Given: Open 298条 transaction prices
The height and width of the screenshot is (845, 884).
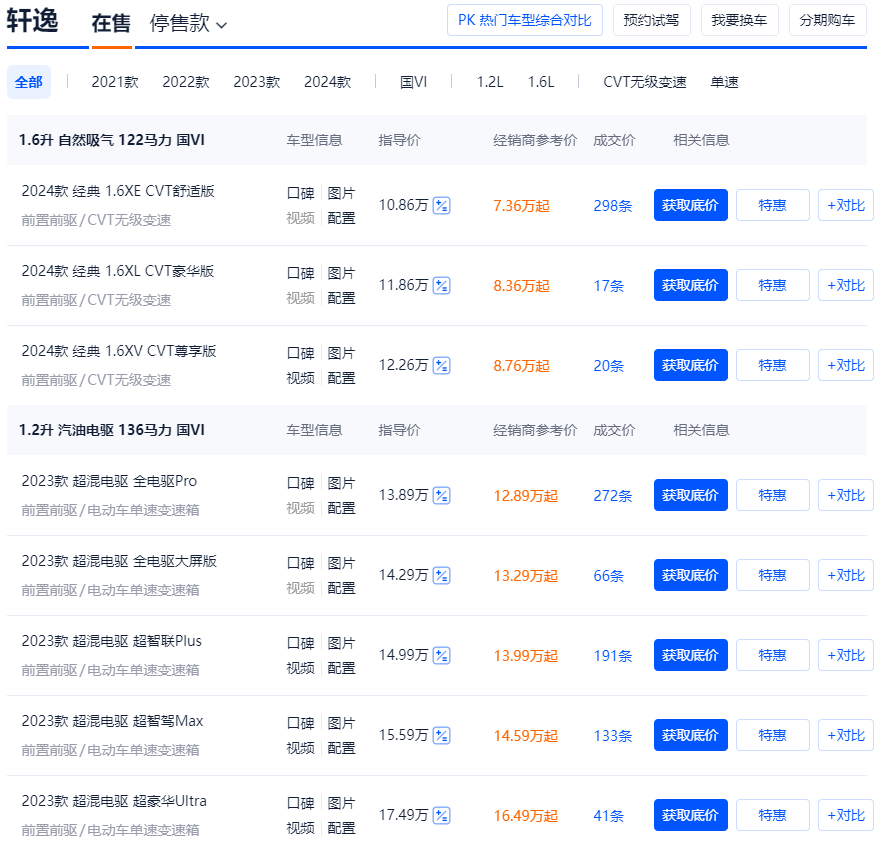Looking at the screenshot, I should (613, 206).
